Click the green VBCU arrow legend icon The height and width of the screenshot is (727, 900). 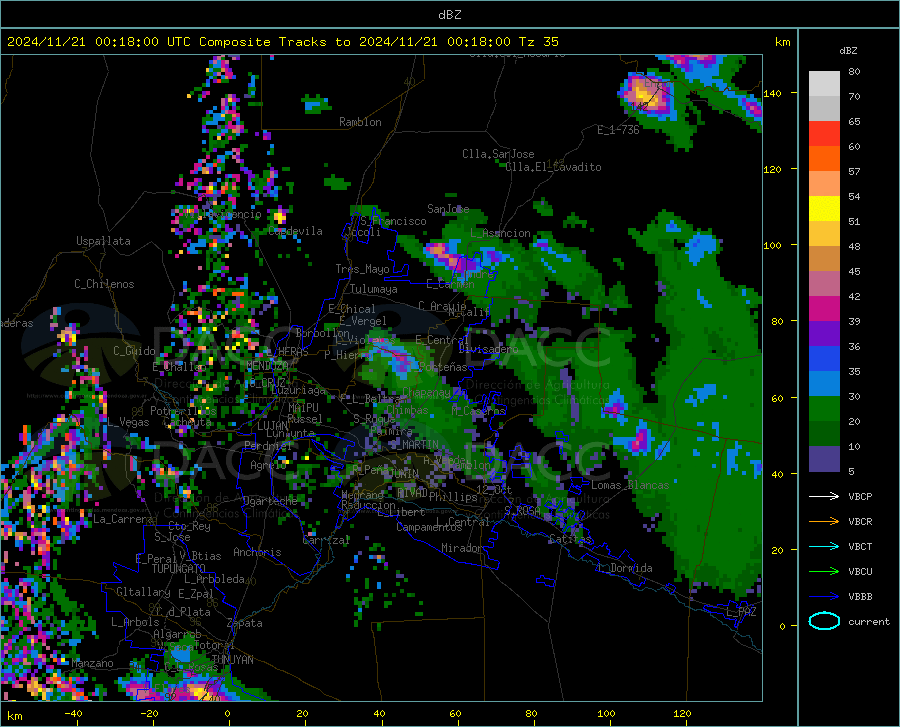(824, 572)
